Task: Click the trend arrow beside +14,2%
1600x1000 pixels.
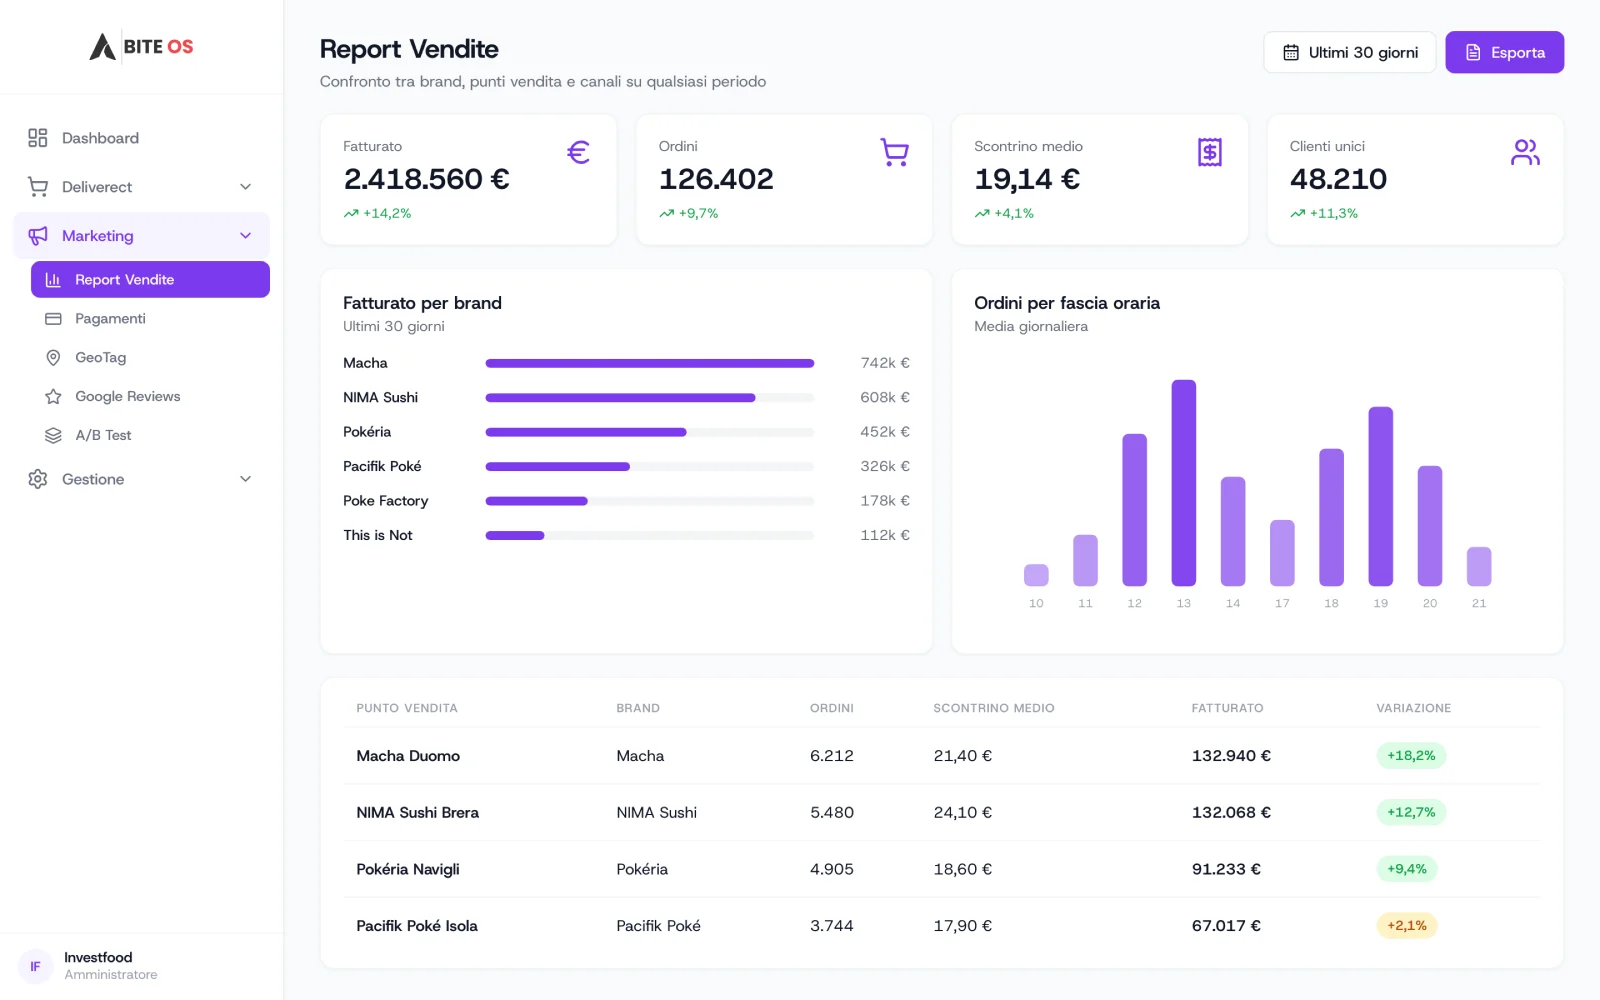Action: pos(351,214)
